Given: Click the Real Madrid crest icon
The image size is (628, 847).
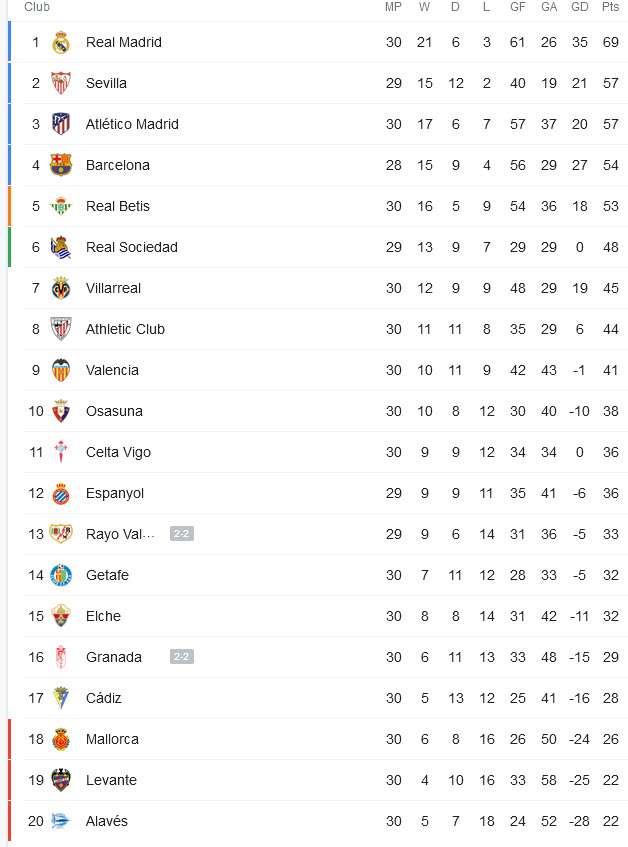Looking at the screenshot, I should coord(61,42).
